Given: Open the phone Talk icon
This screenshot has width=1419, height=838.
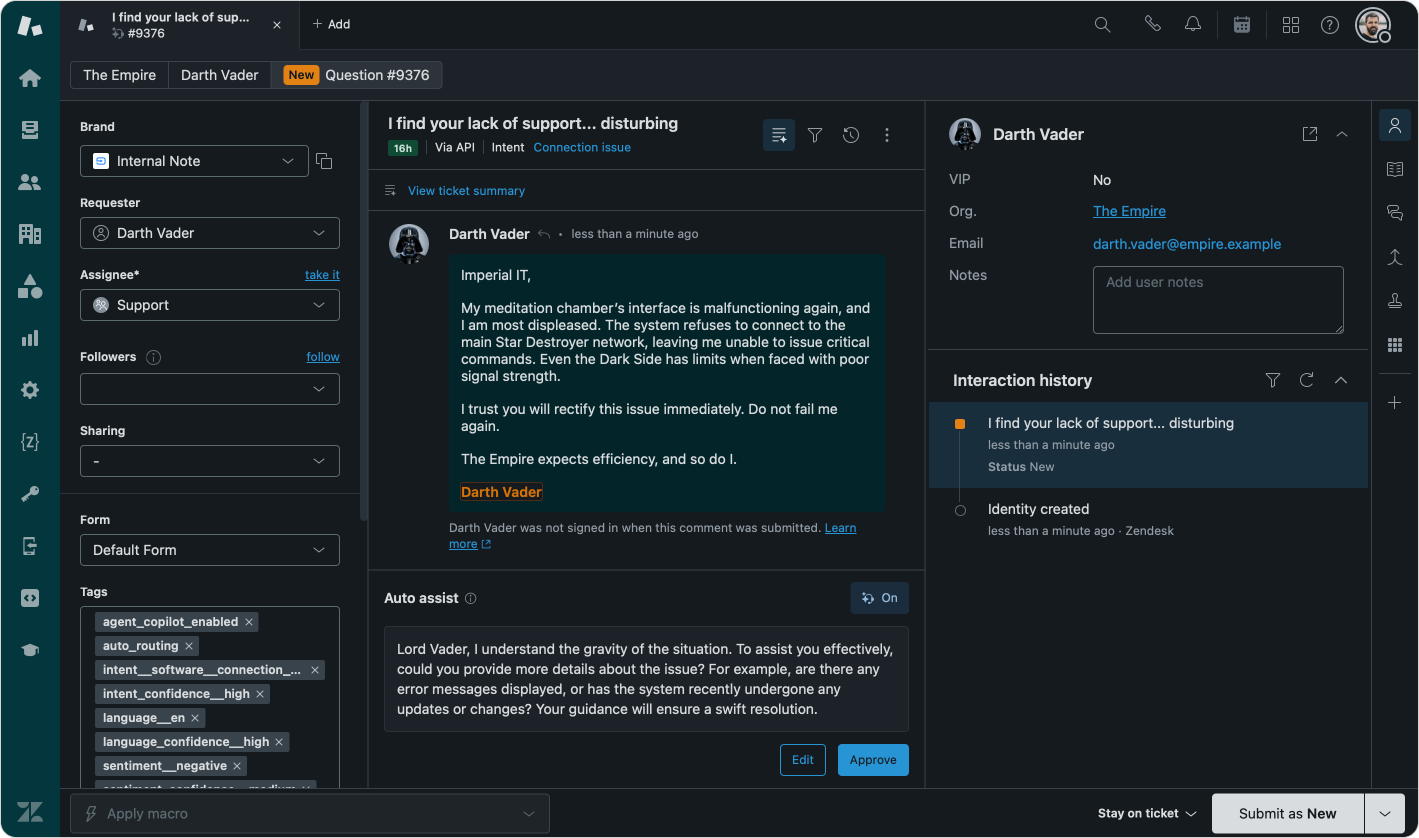Looking at the screenshot, I should pos(1153,25).
